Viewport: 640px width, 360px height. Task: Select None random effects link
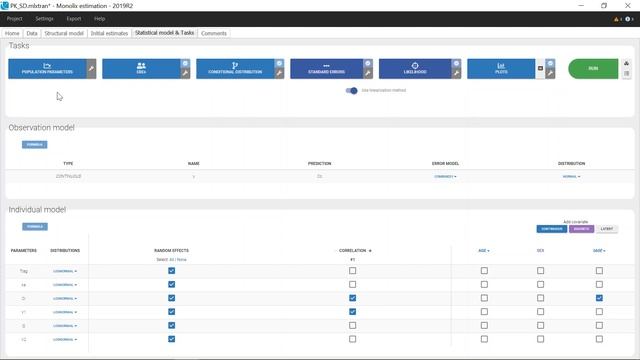coord(182,260)
